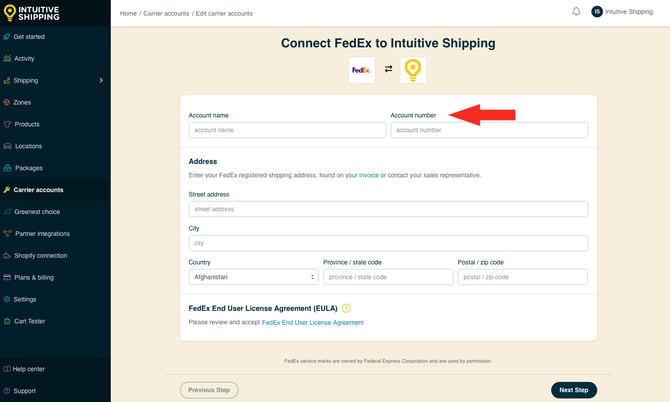Click the EULA info warning icon

(x=347, y=308)
